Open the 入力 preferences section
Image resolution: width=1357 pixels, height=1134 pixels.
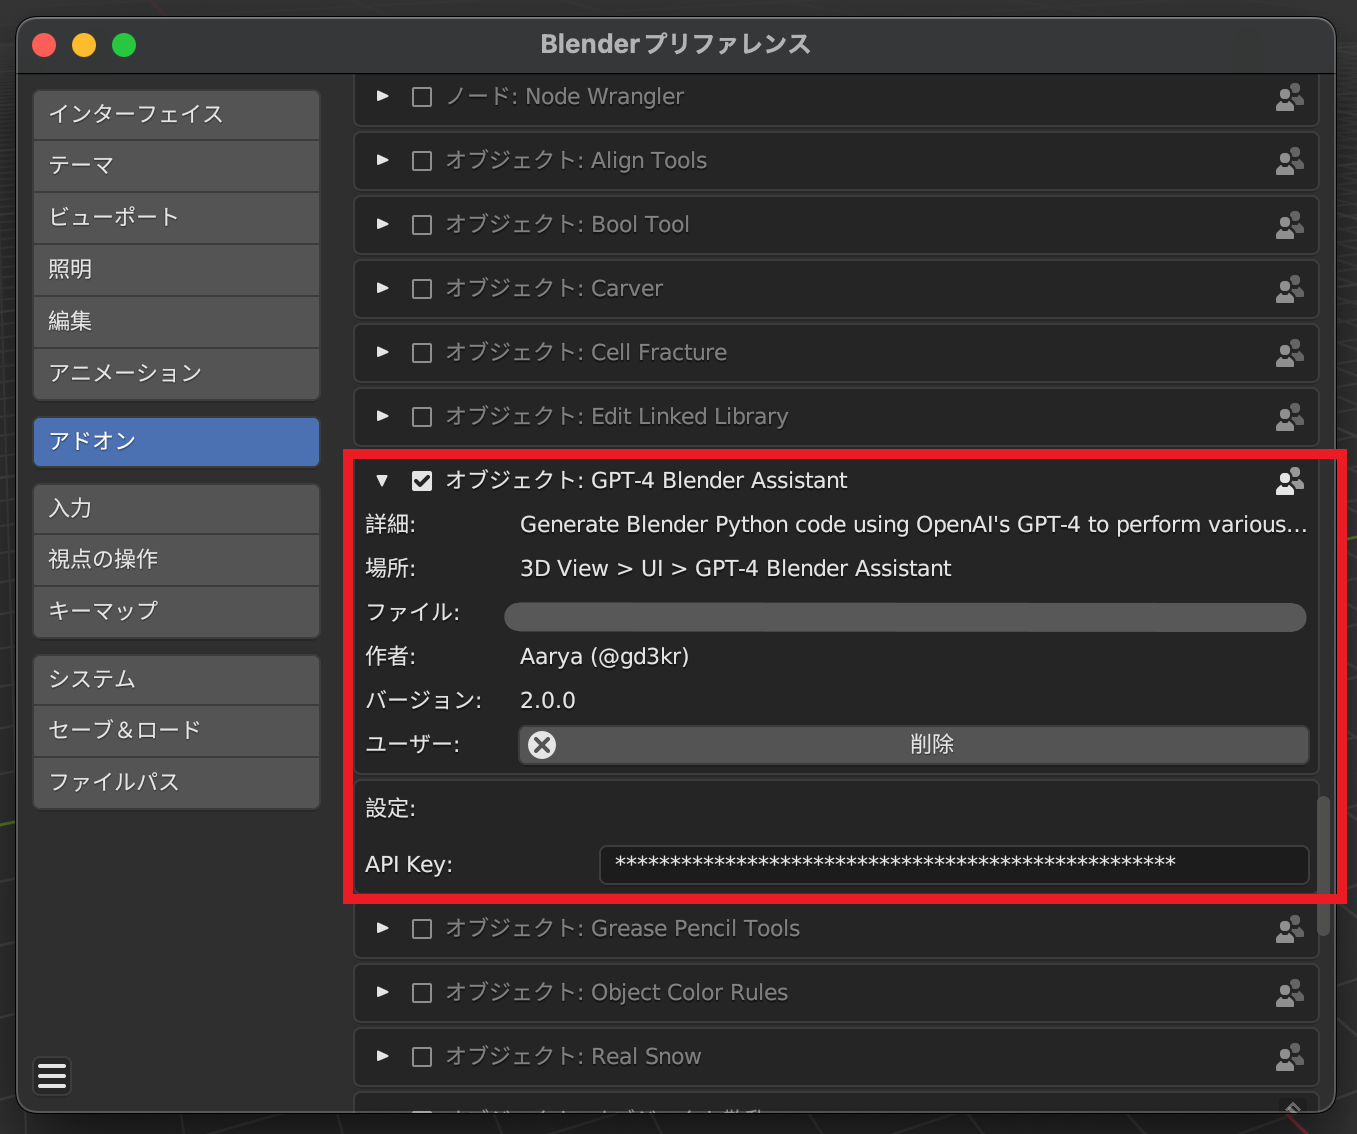(176, 509)
